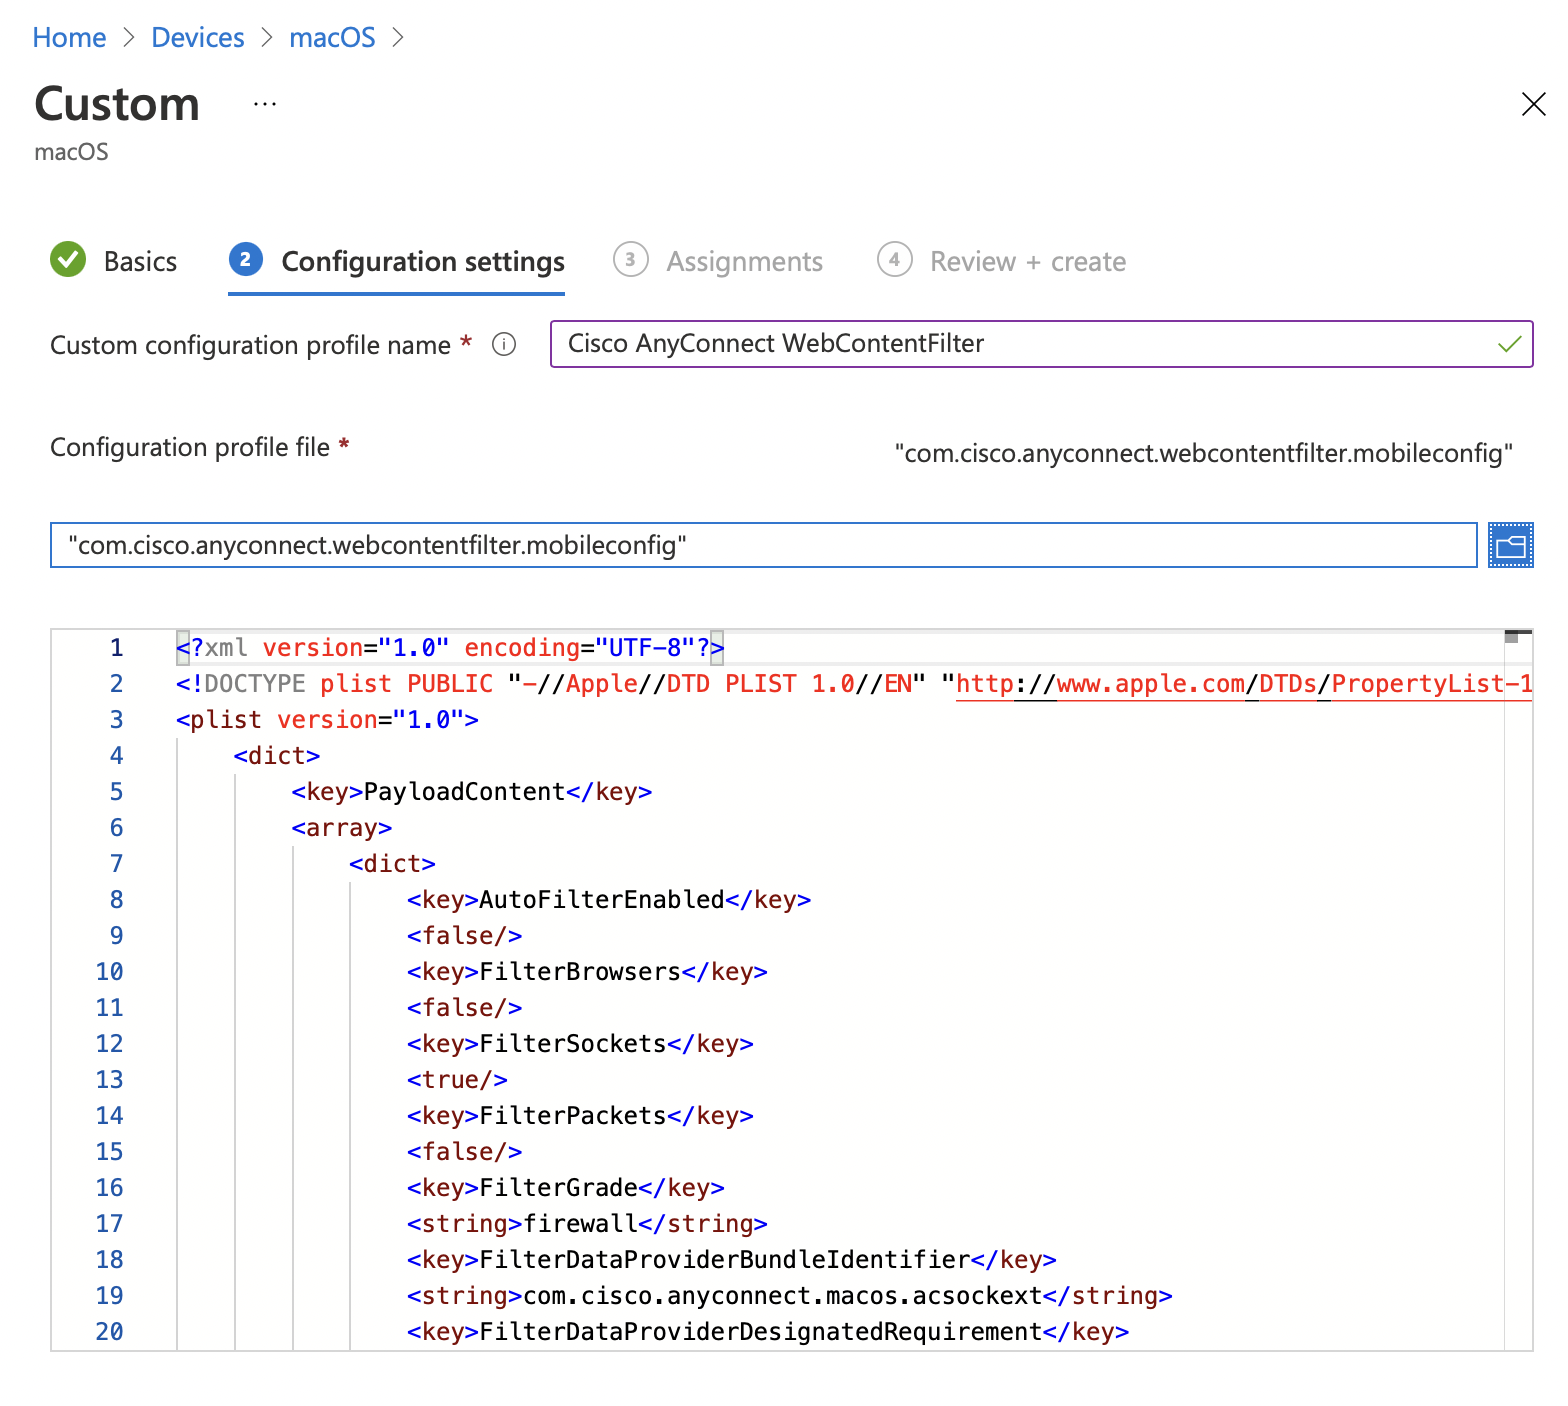Edit the Cisco AnyConnect WebContentFilter name field
Screen dimensions: 1568x1406
(1041, 344)
